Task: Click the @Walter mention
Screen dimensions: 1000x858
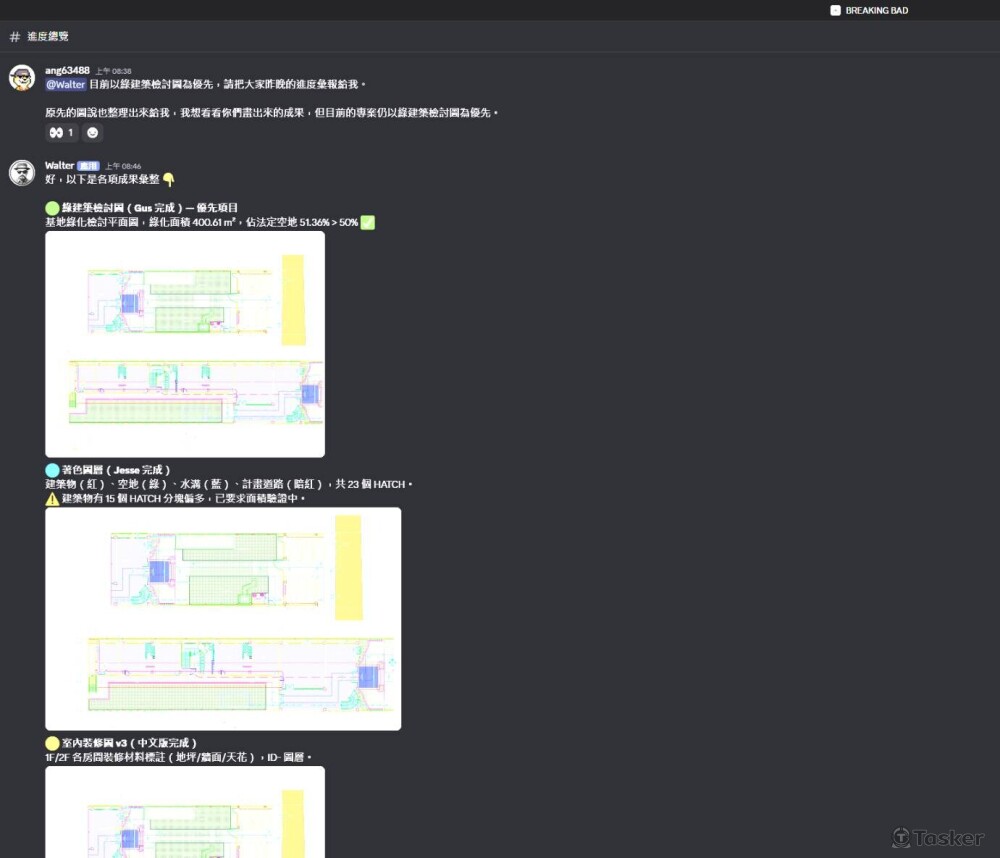Action: click(65, 85)
